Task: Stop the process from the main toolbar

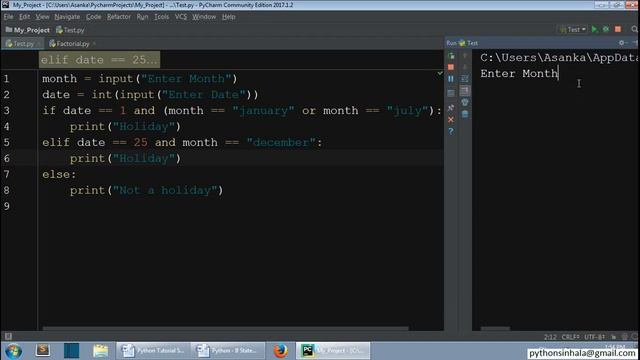Action: 618,29
